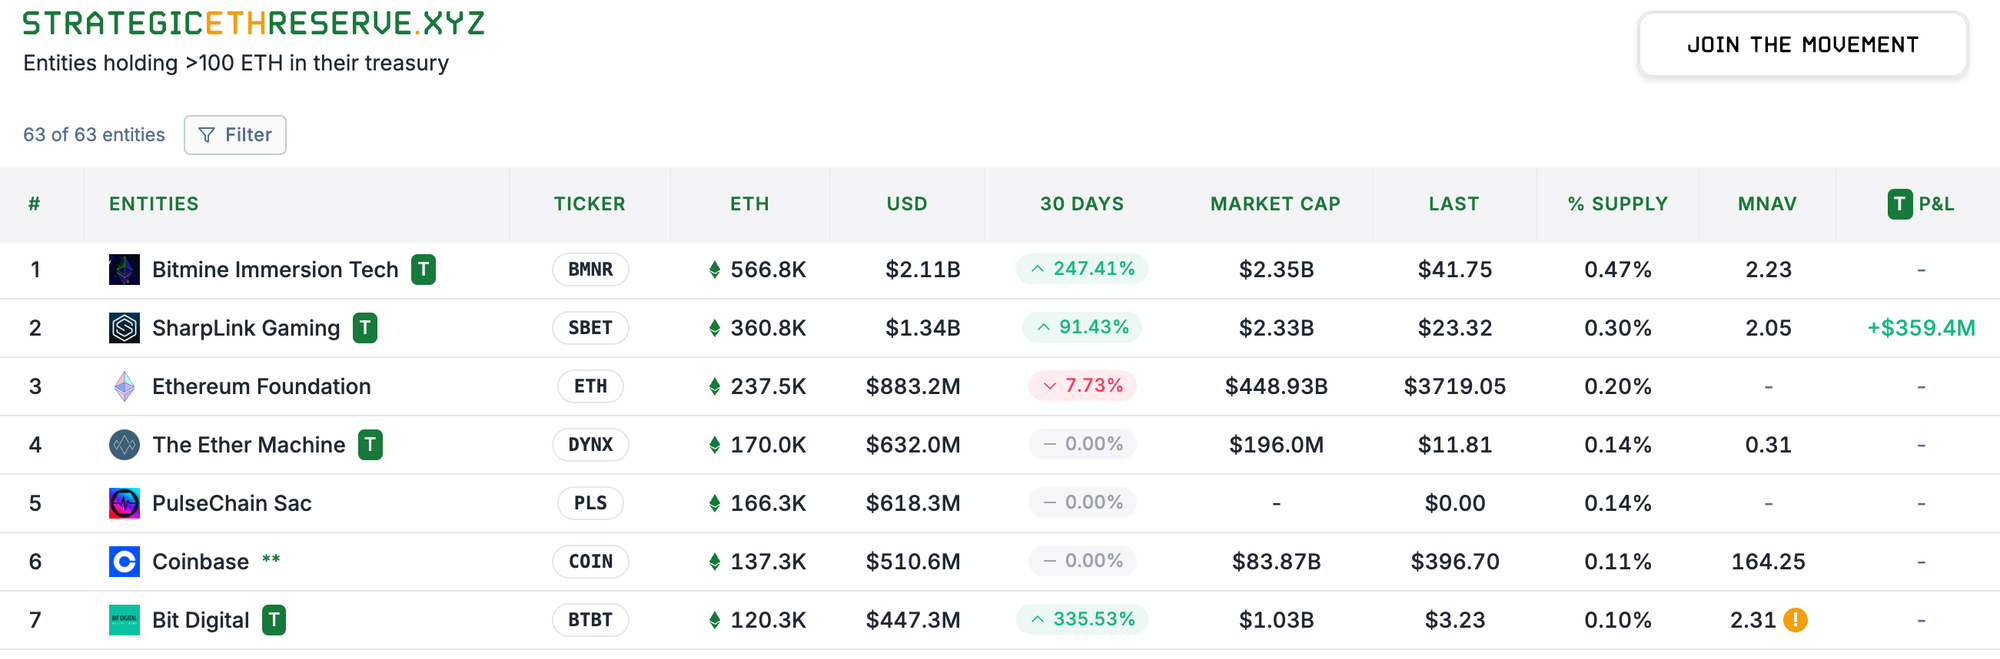This screenshot has height=659, width=2000.
Task: Click the green T badge beside Bitmine Immersion Tech
Action: pyautogui.click(x=423, y=269)
